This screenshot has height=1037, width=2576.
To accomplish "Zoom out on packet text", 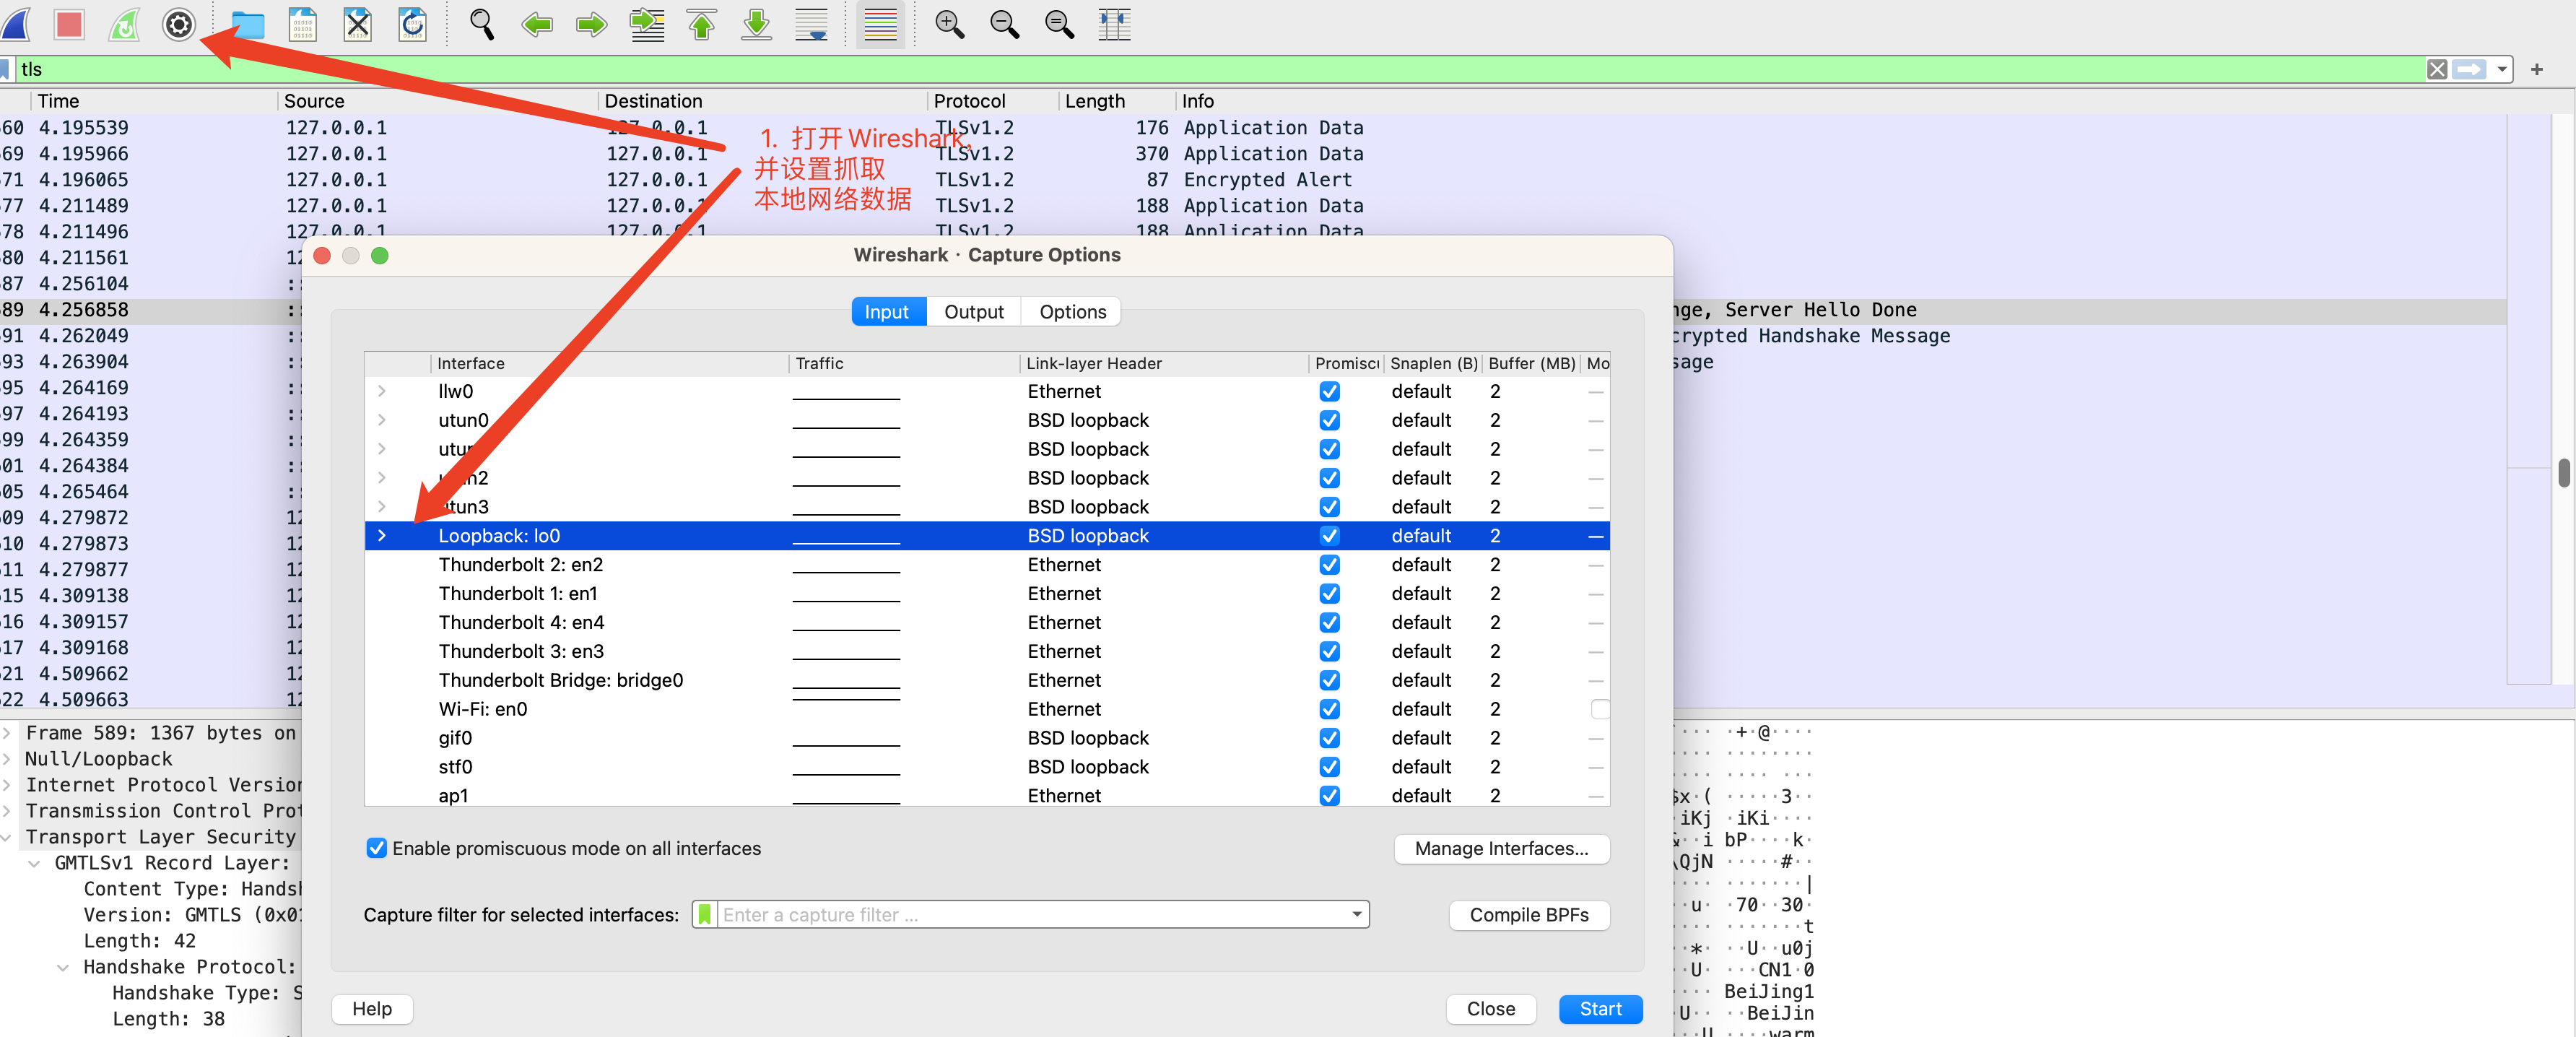I will [x=1004, y=24].
